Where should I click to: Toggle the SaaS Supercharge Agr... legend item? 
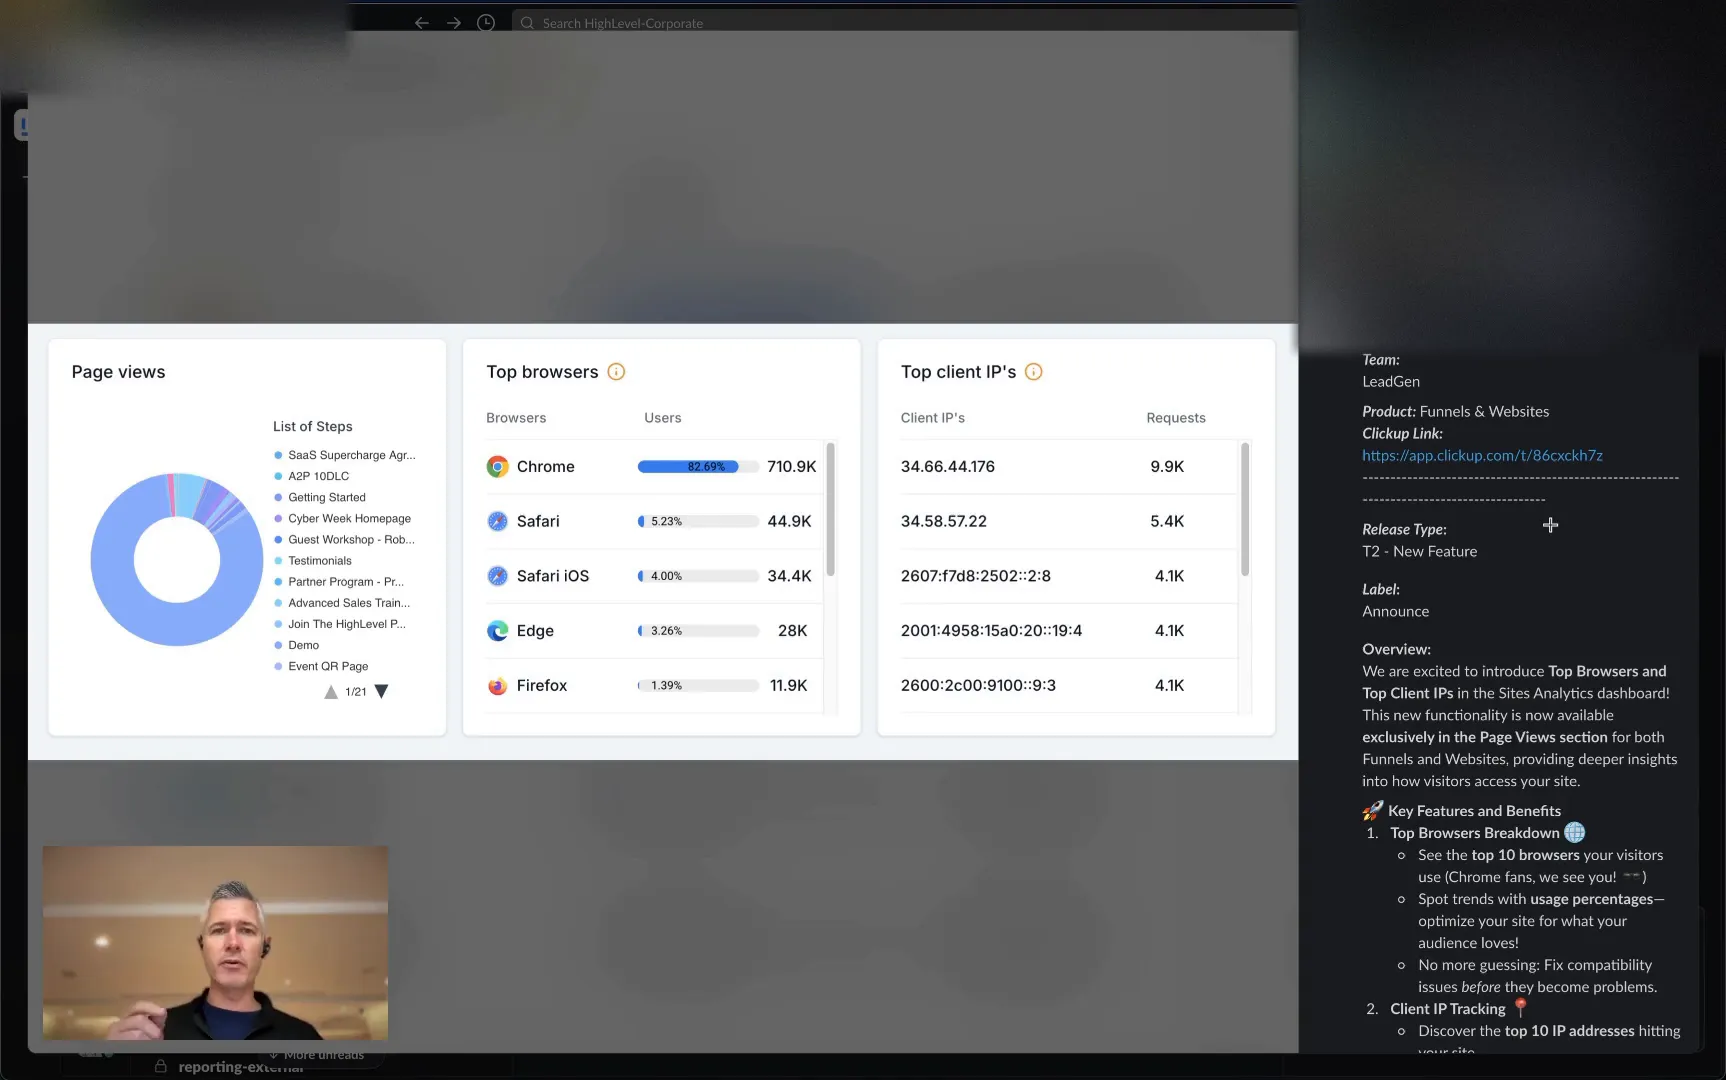345,455
